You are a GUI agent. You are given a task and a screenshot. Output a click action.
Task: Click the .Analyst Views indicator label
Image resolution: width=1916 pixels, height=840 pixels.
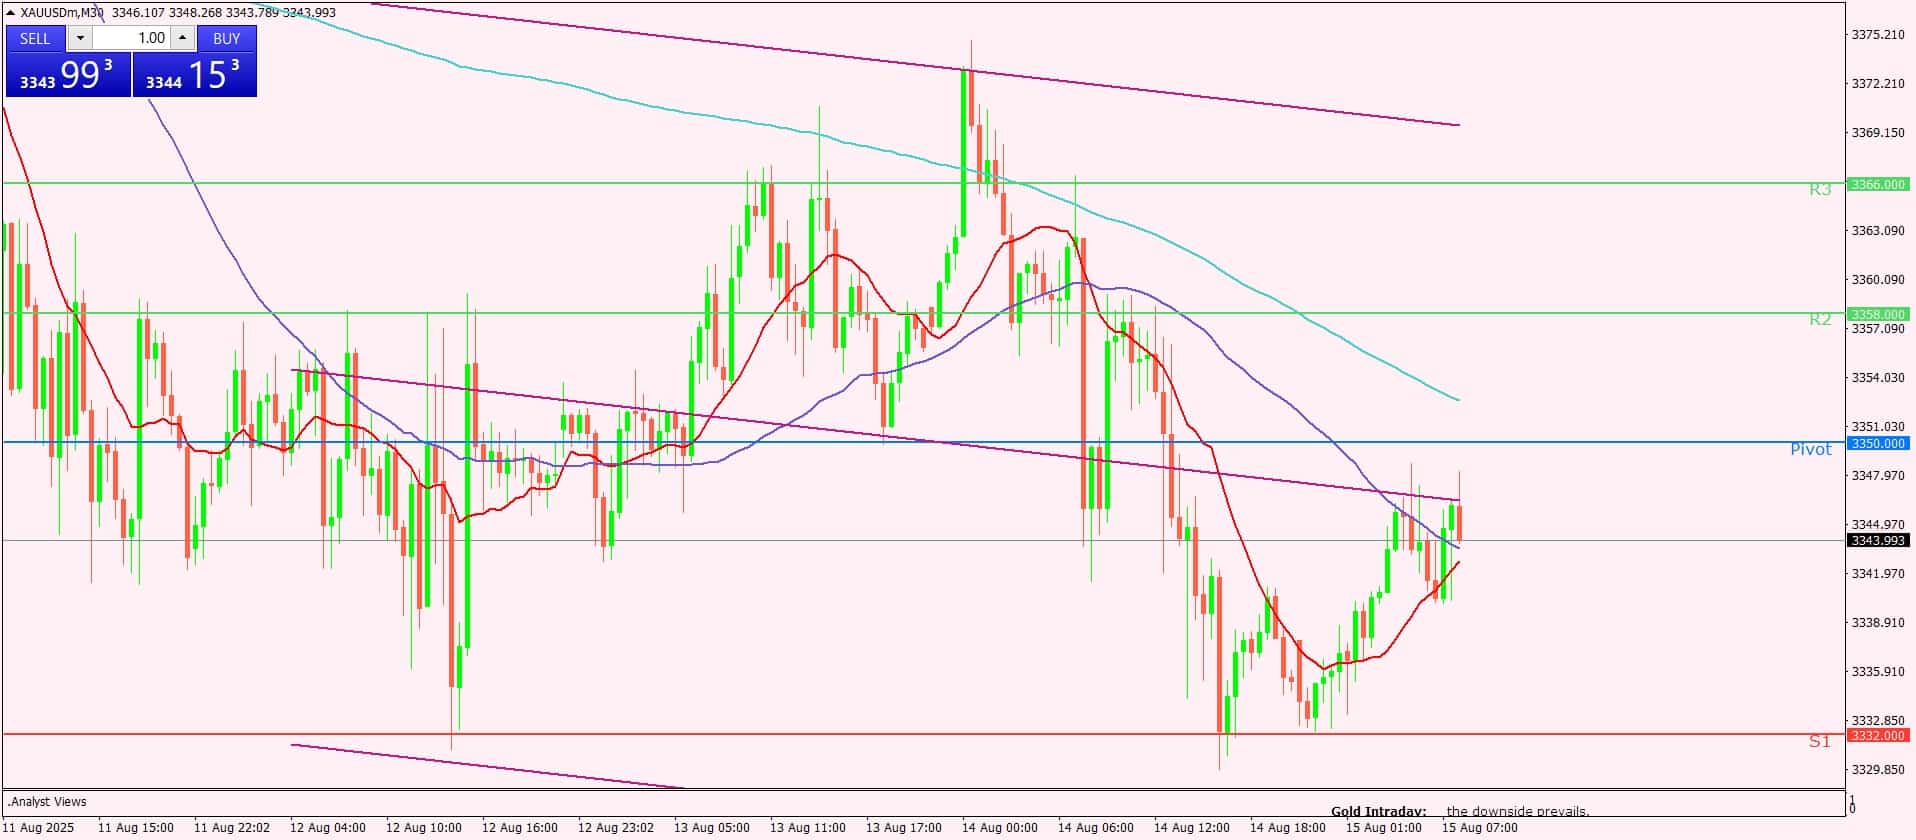pyautogui.click(x=47, y=801)
